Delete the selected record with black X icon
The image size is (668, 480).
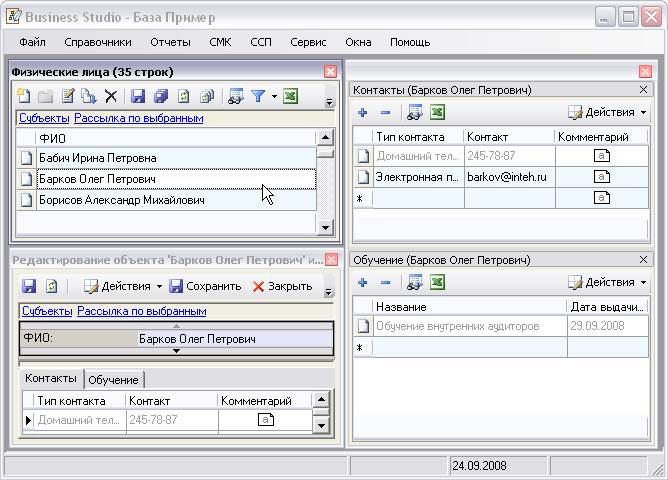(x=111, y=96)
